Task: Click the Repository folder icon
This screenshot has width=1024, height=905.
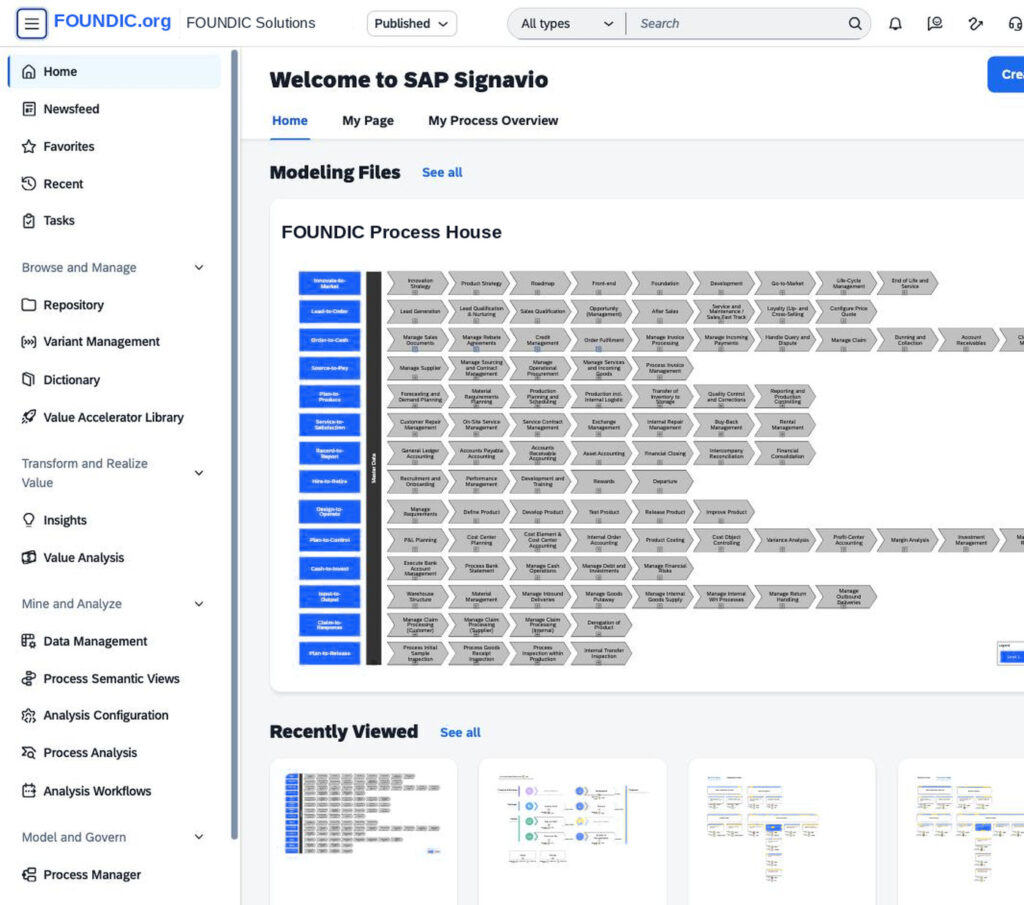Action: coord(29,305)
